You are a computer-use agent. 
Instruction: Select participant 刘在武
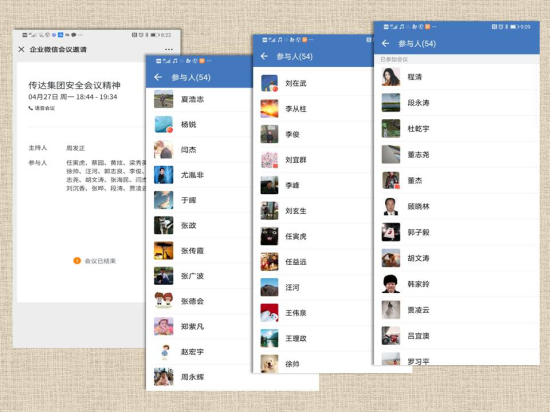[313, 83]
